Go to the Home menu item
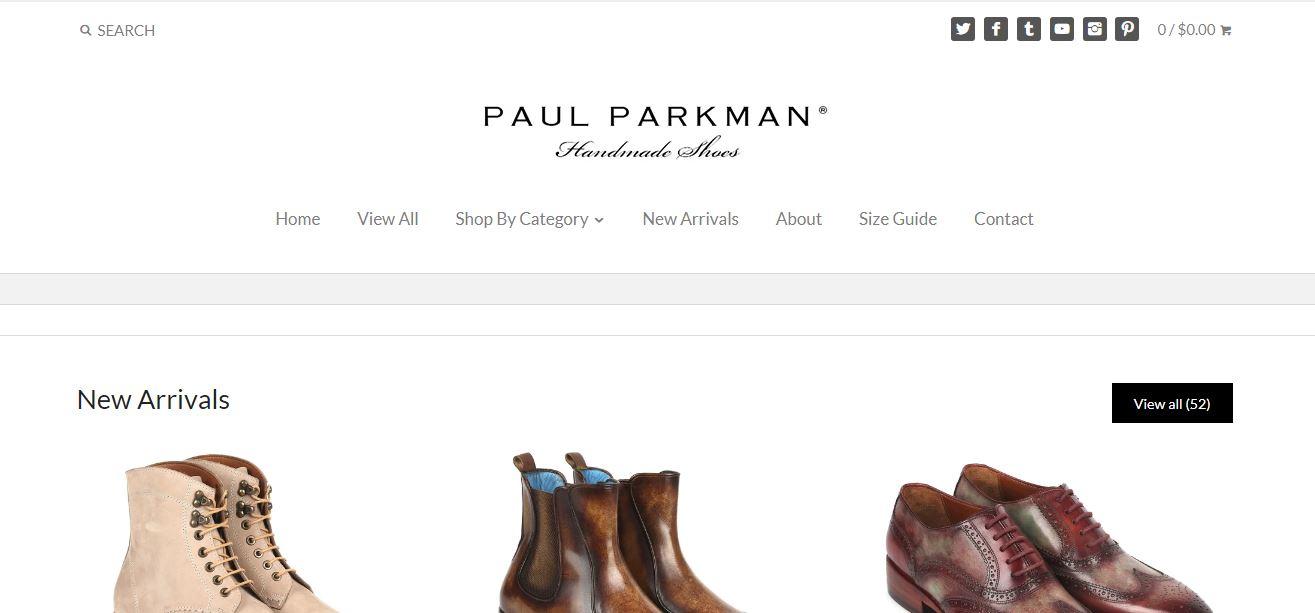1315x613 pixels. [x=298, y=219]
